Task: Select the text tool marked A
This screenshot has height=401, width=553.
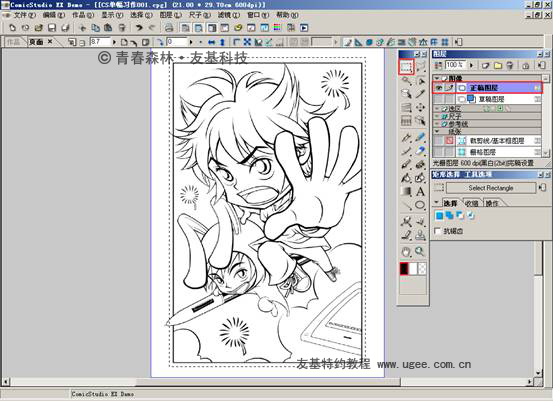Action: (x=420, y=192)
